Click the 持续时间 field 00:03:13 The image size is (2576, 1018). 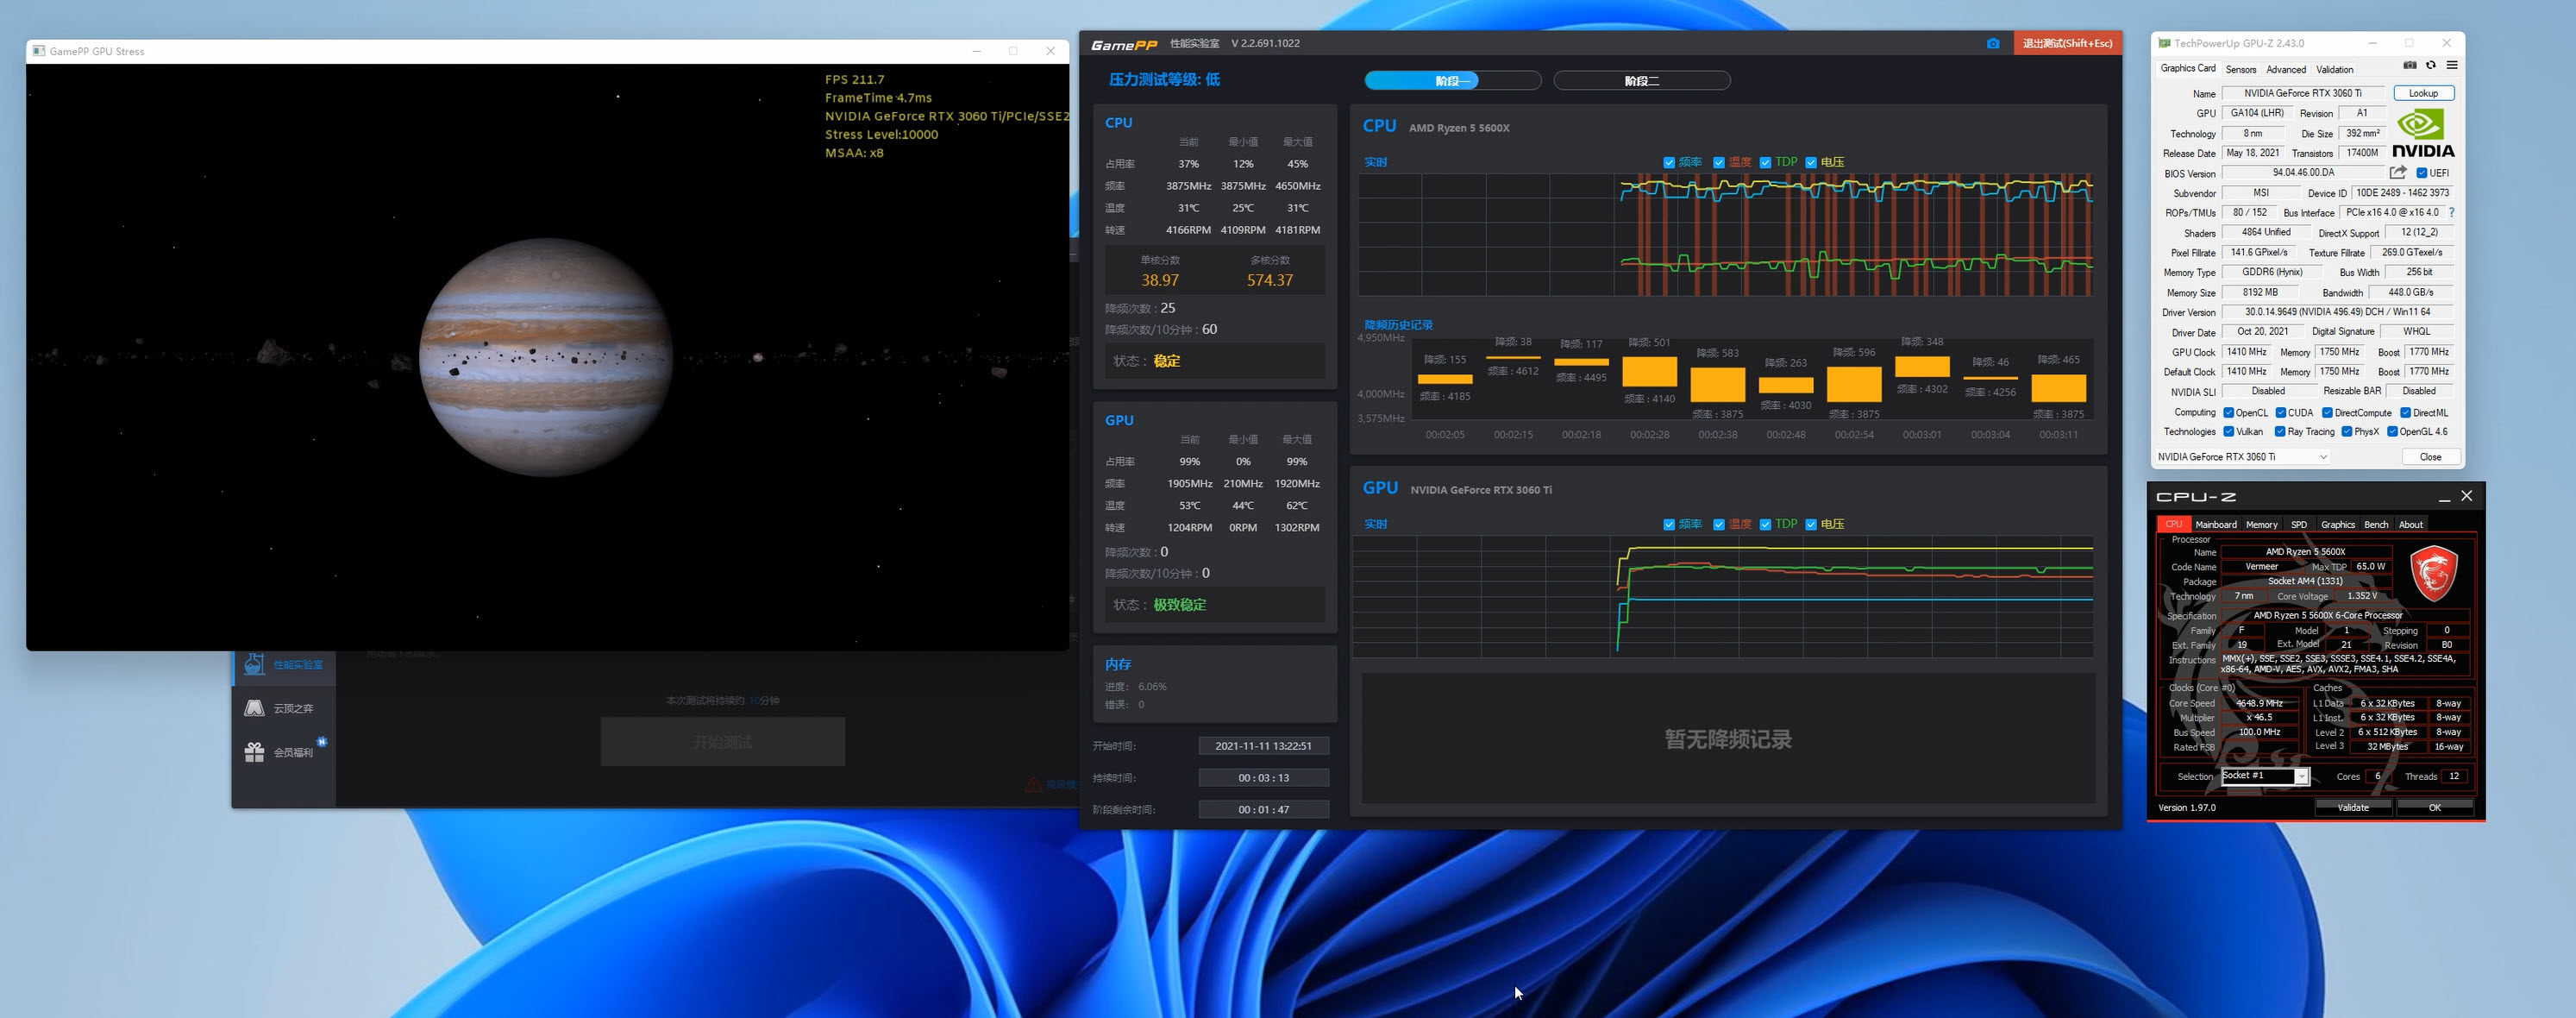(x=1264, y=777)
